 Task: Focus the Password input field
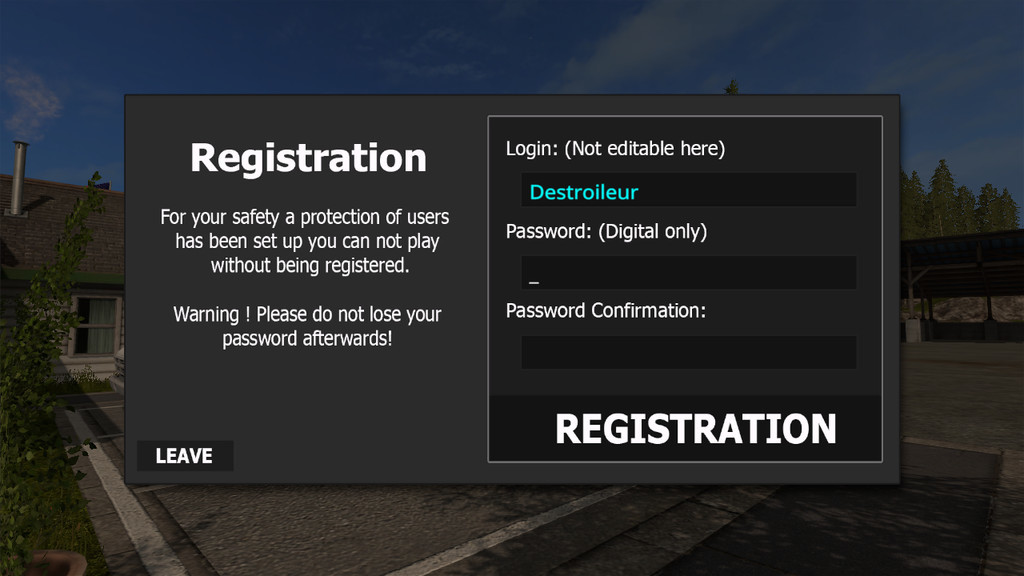pyautogui.click(x=688, y=272)
